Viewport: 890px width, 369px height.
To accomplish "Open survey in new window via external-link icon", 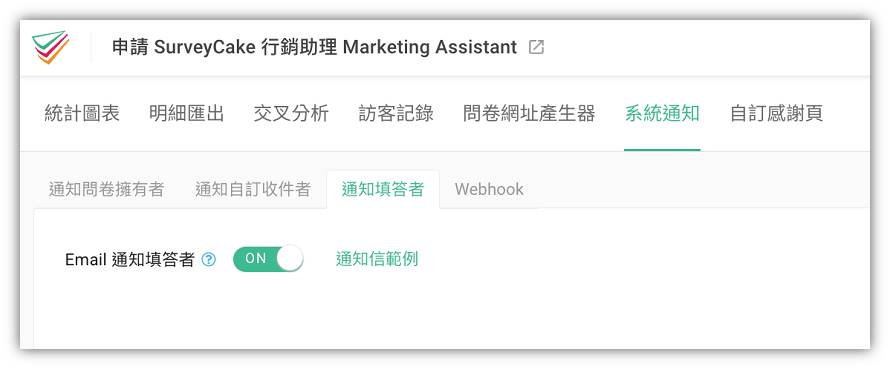I will [536, 47].
